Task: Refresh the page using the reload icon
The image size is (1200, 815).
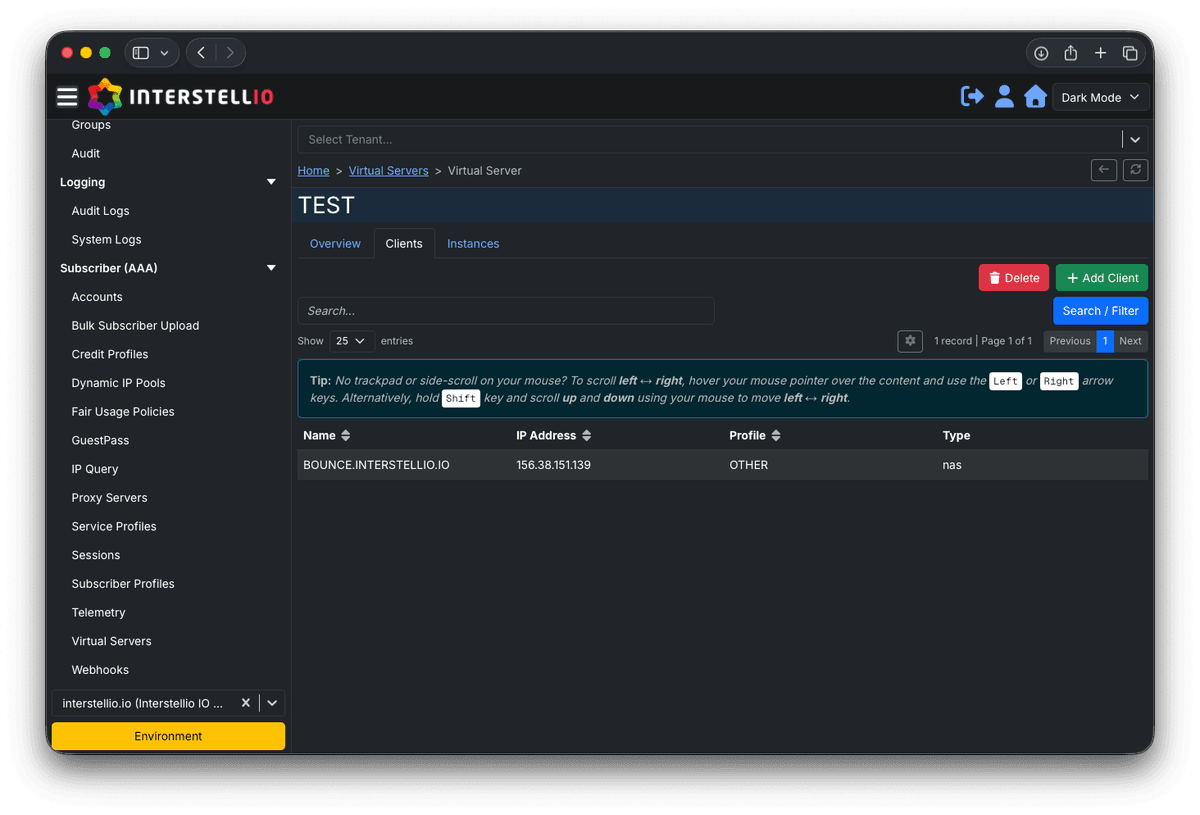Action: point(1135,170)
